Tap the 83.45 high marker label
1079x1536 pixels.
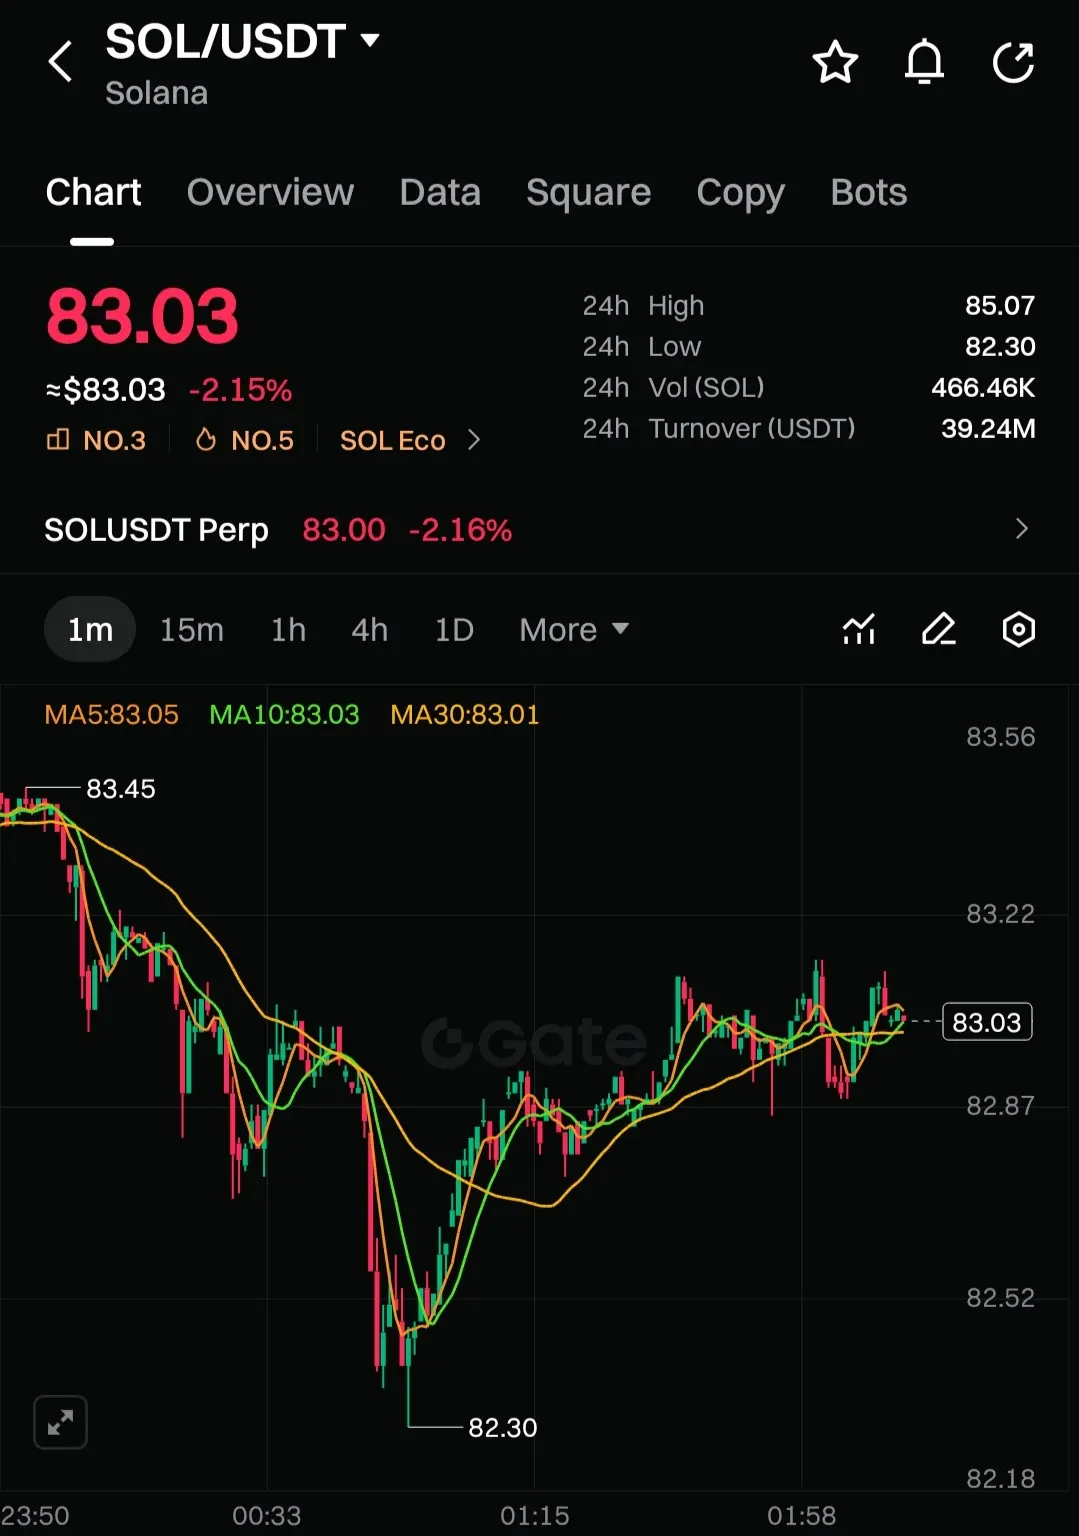point(121,789)
